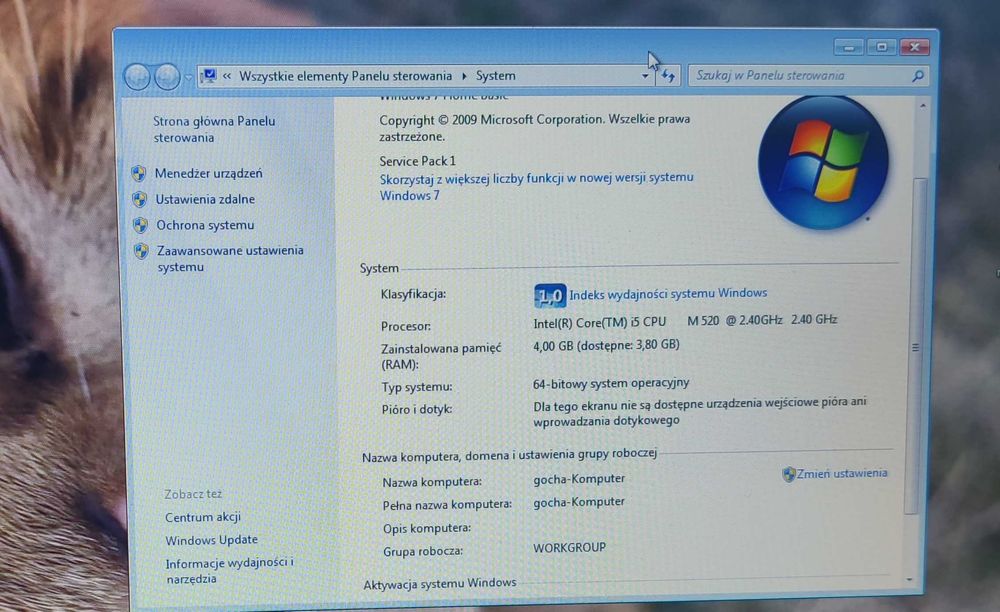Expand the arrow before System breadcrumb
This screenshot has height=612, width=1000.
click(464, 76)
